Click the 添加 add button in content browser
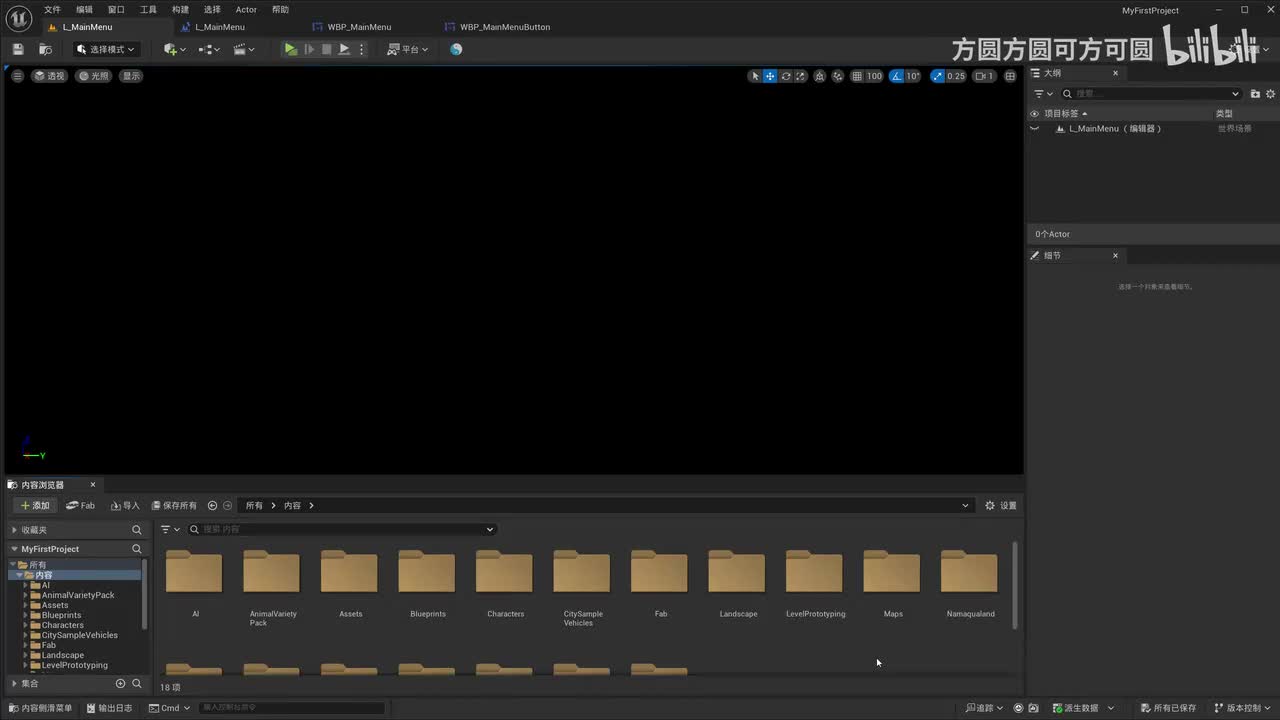Image resolution: width=1280 pixels, height=720 pixels. [35, 506]
